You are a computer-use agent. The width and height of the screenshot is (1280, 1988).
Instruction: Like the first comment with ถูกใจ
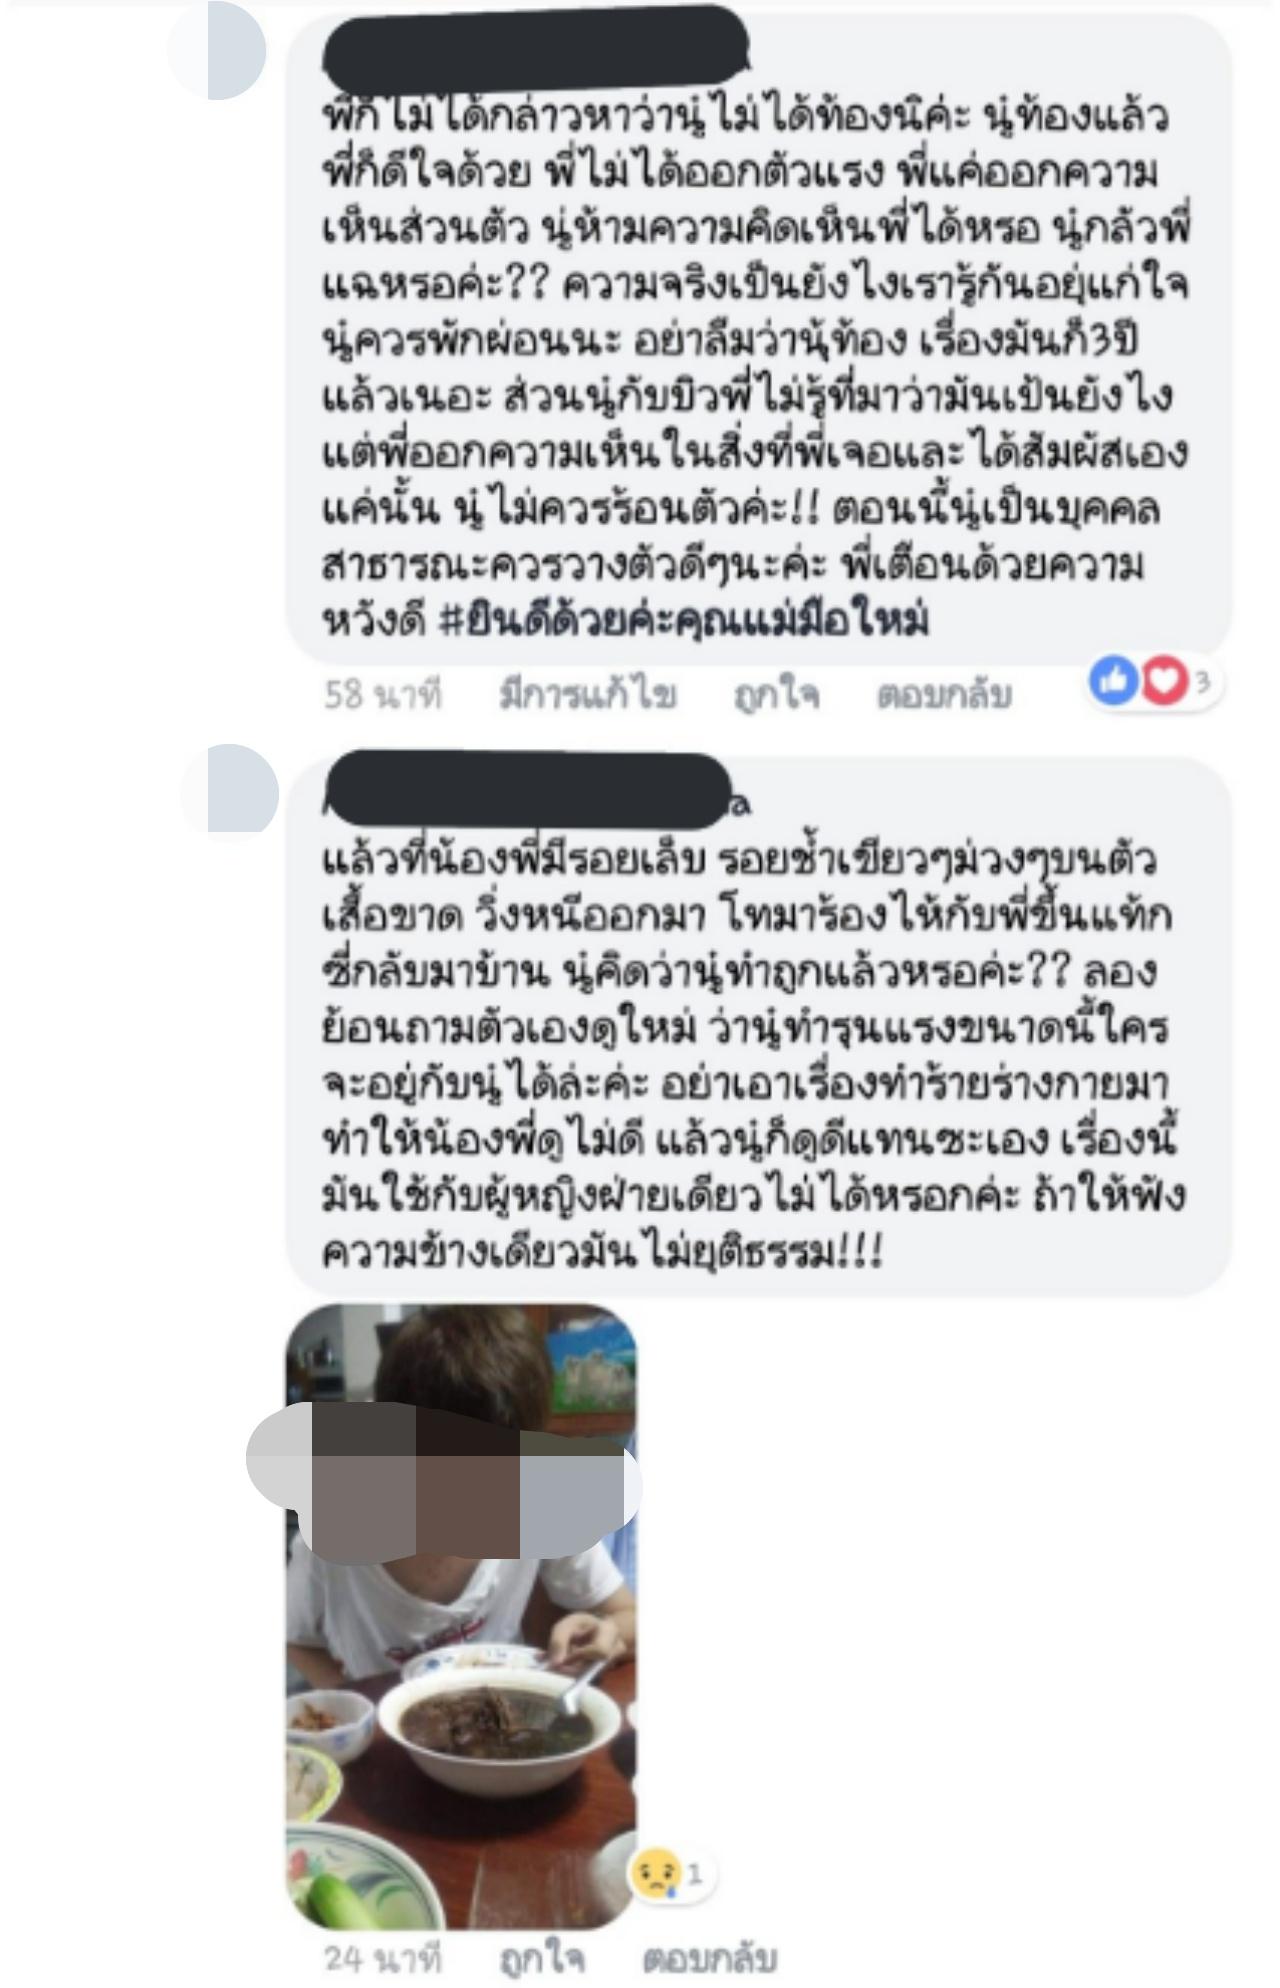[x=777, y=694]
